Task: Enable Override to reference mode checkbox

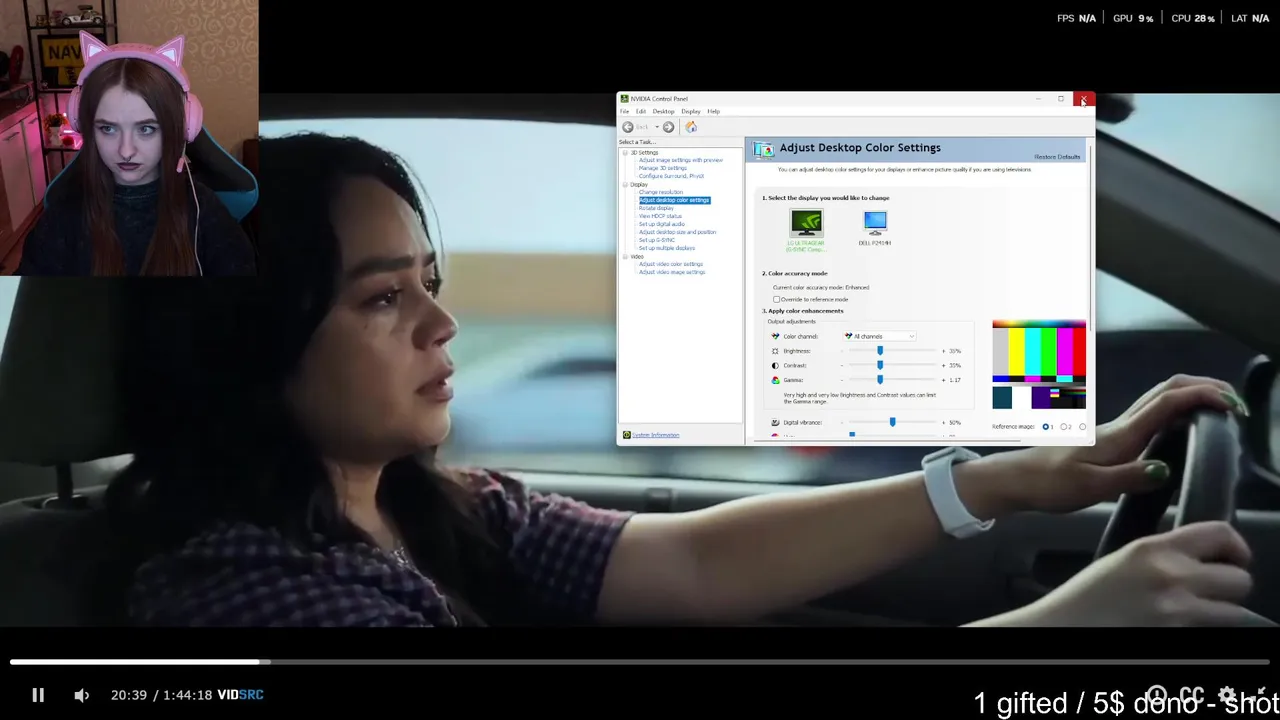Action: click(x=776, y=299)
